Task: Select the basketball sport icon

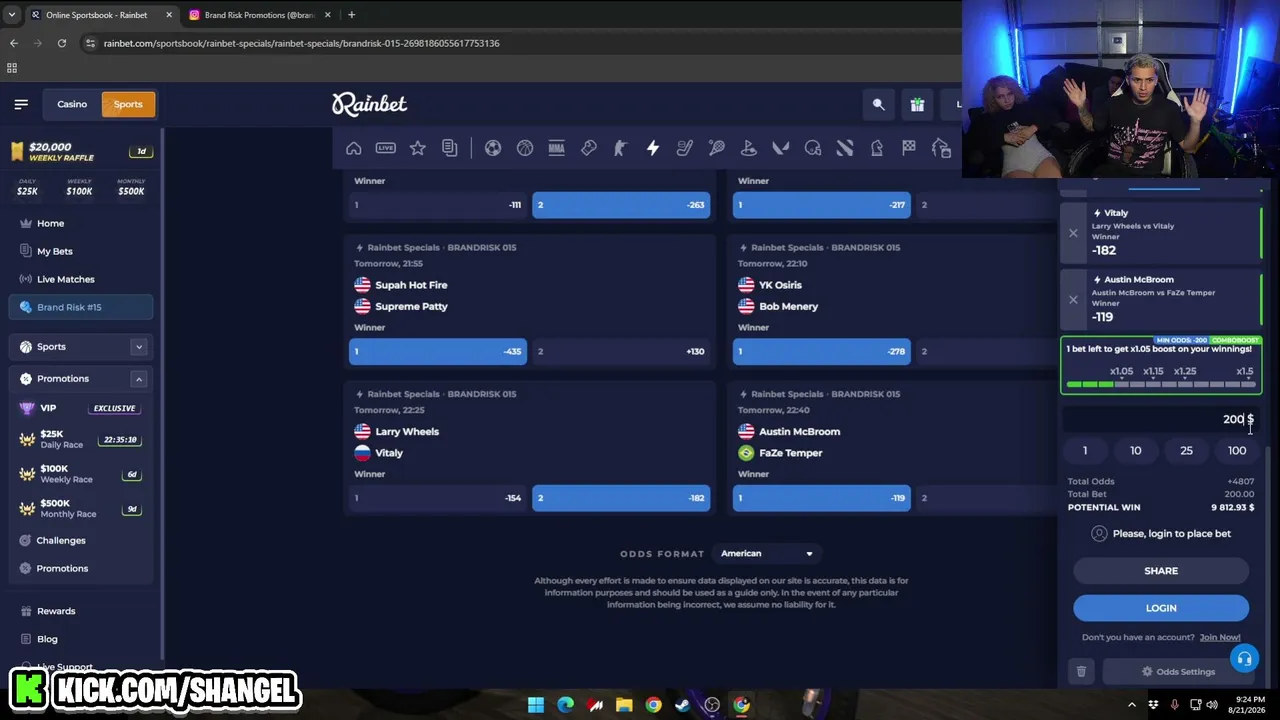Action: pyautogui.click(x=525, y=148)
